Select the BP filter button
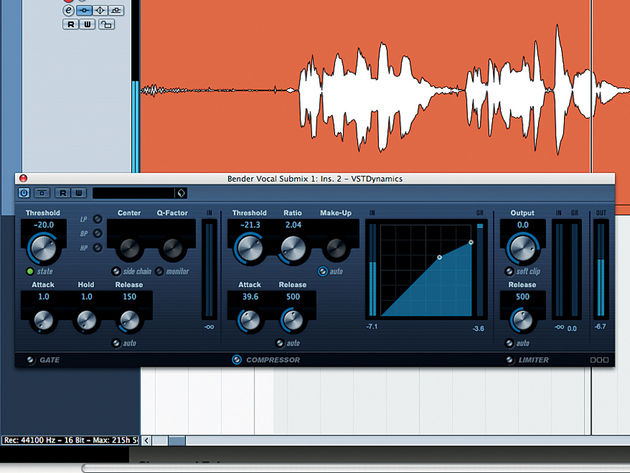This screenshot has width=630, height=473. (x=98, y=233)
